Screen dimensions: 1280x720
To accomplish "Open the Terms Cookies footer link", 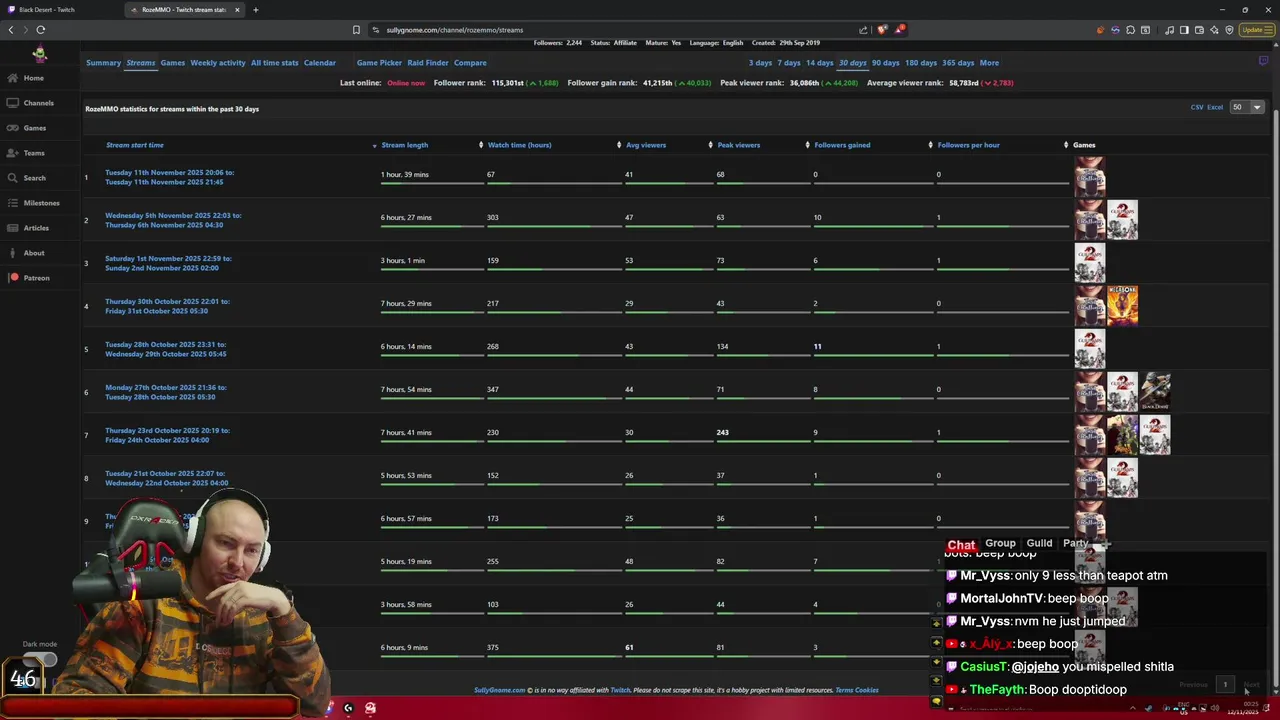I will (x=857, y=690).
